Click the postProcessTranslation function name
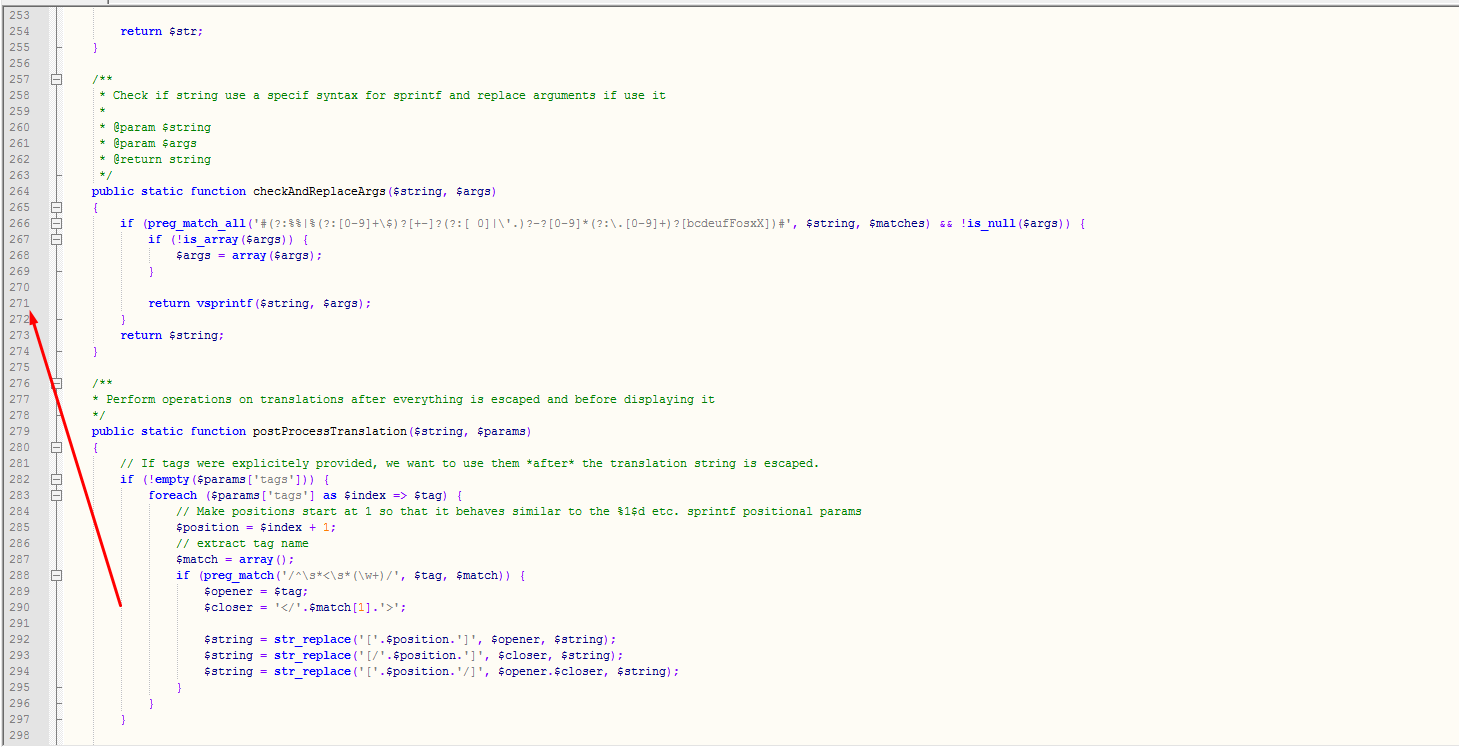 point(331,431)
